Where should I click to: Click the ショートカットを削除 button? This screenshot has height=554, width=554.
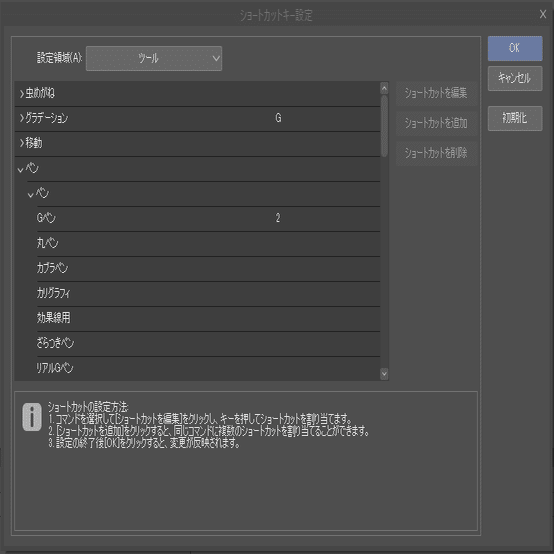[436, 153]
